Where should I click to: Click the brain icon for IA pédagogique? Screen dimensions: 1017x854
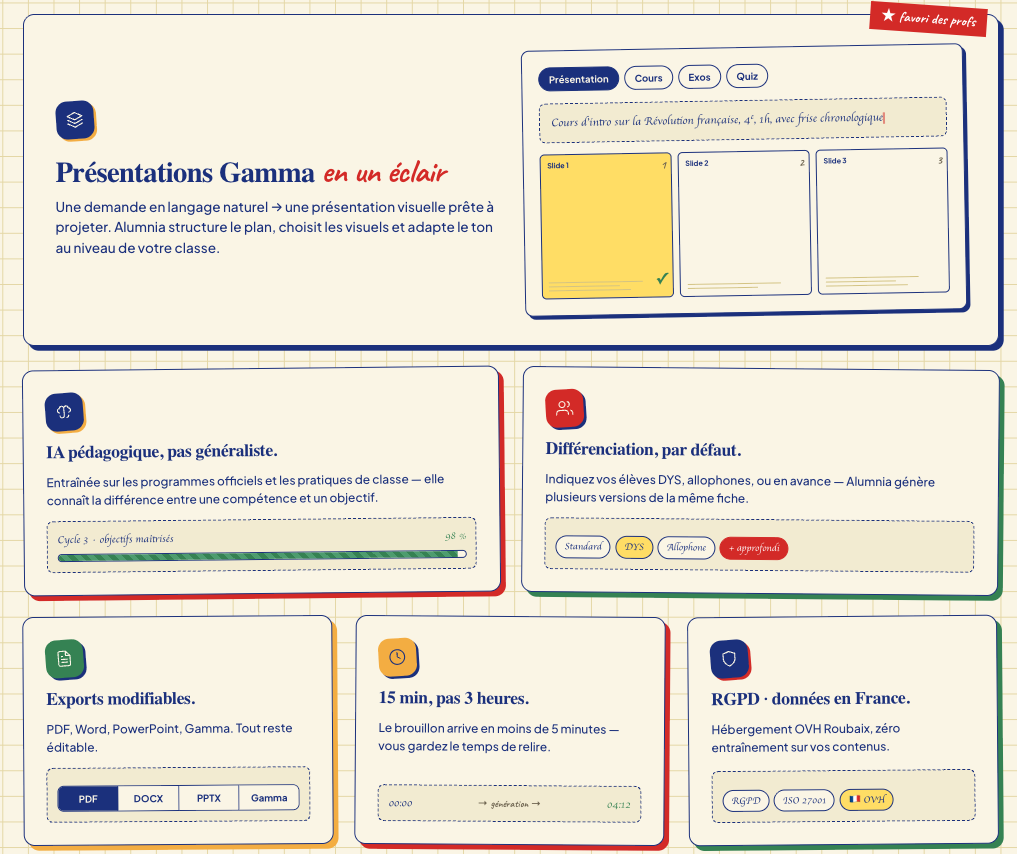pos(64,411)
